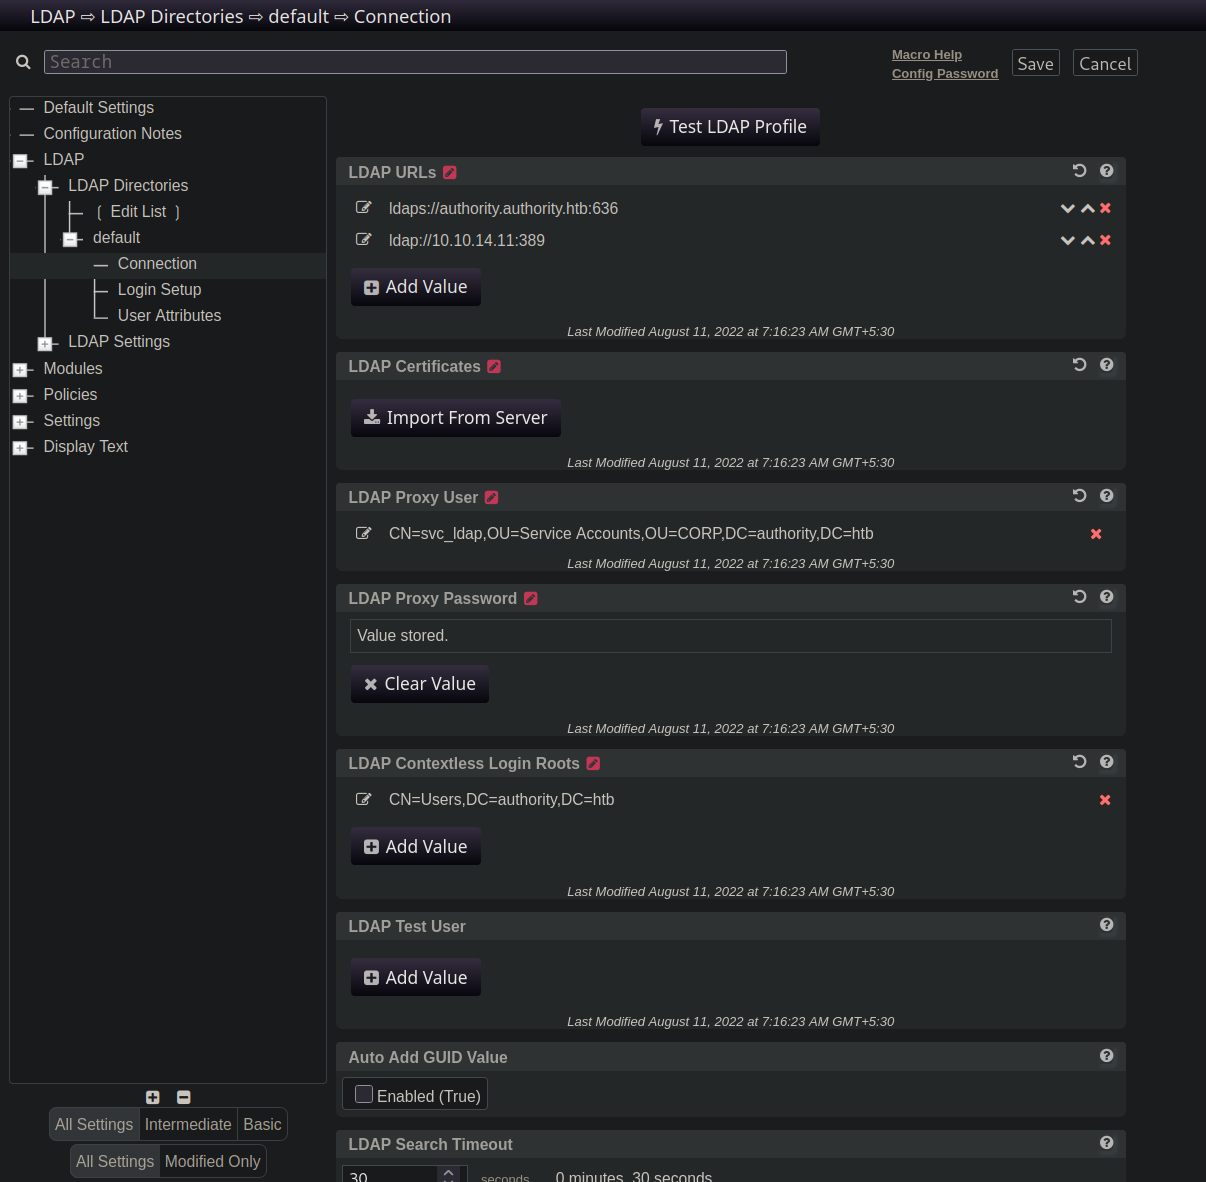Remove the CN=Users contextless login root
This screenshot has width=1206, height=1182.
pos(1105,800)
